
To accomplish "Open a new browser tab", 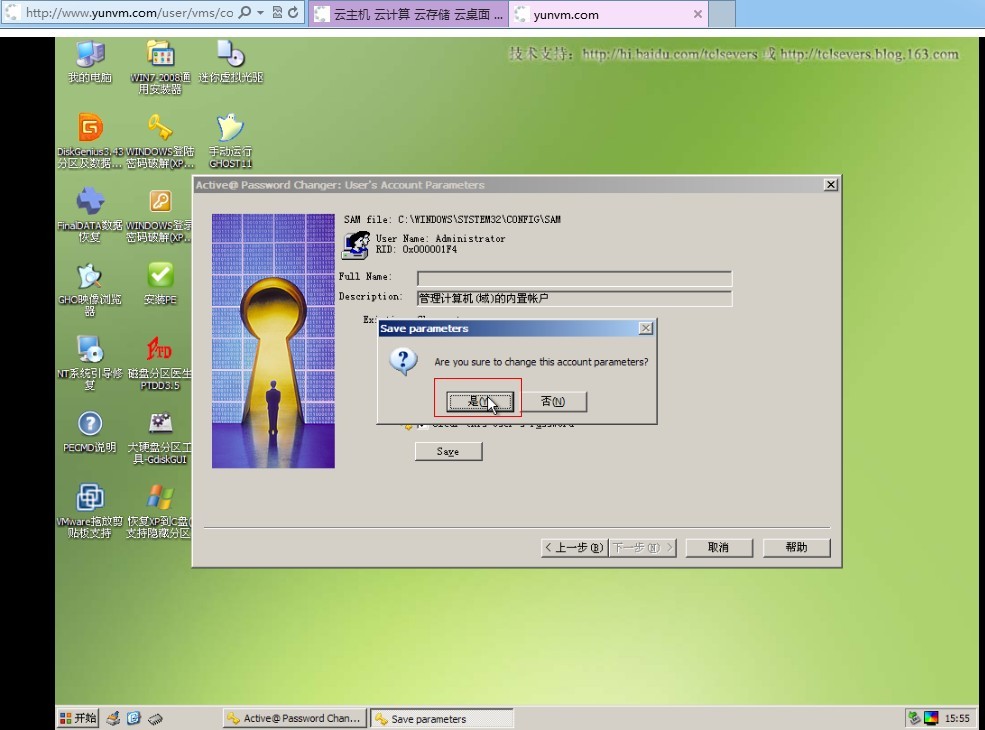I will coord(722,14).
